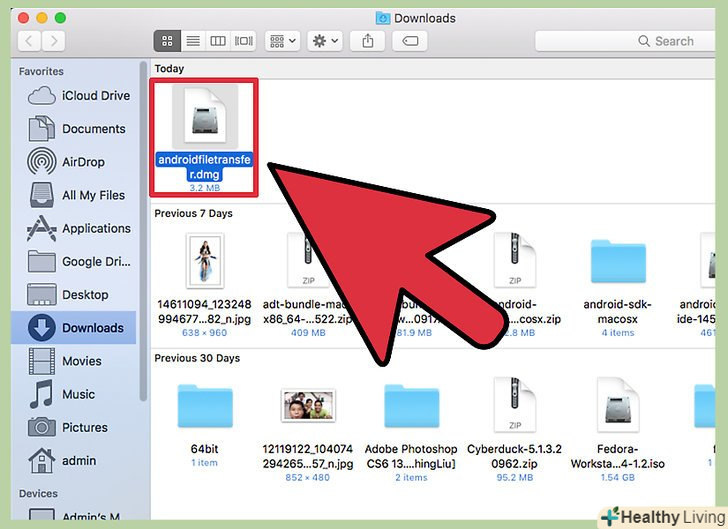Click the Today group header
Viewport: 728px width, 529px height.
(x=169, y=69)
